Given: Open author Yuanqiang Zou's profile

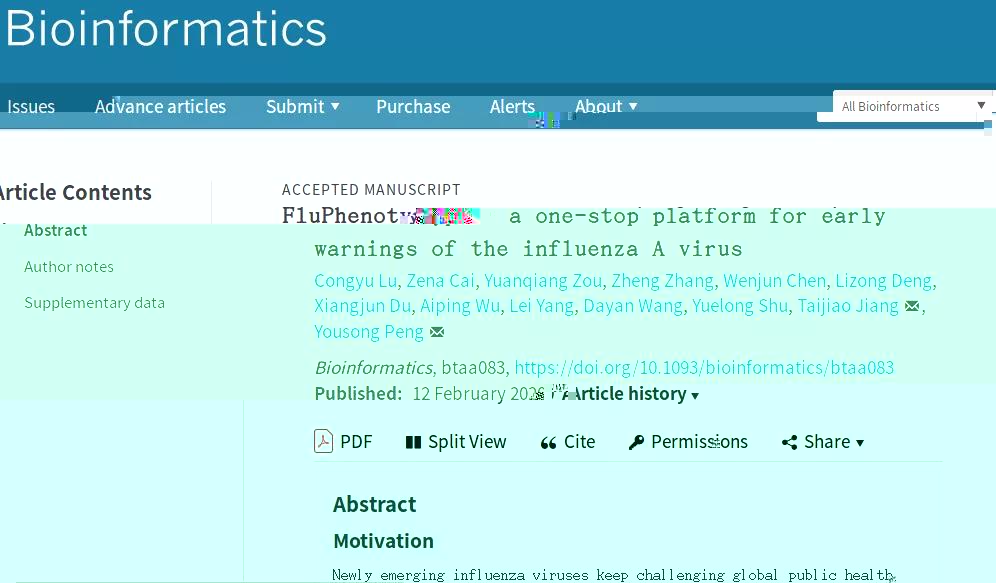Looking at the screenshot, I should tap(543, 280).
